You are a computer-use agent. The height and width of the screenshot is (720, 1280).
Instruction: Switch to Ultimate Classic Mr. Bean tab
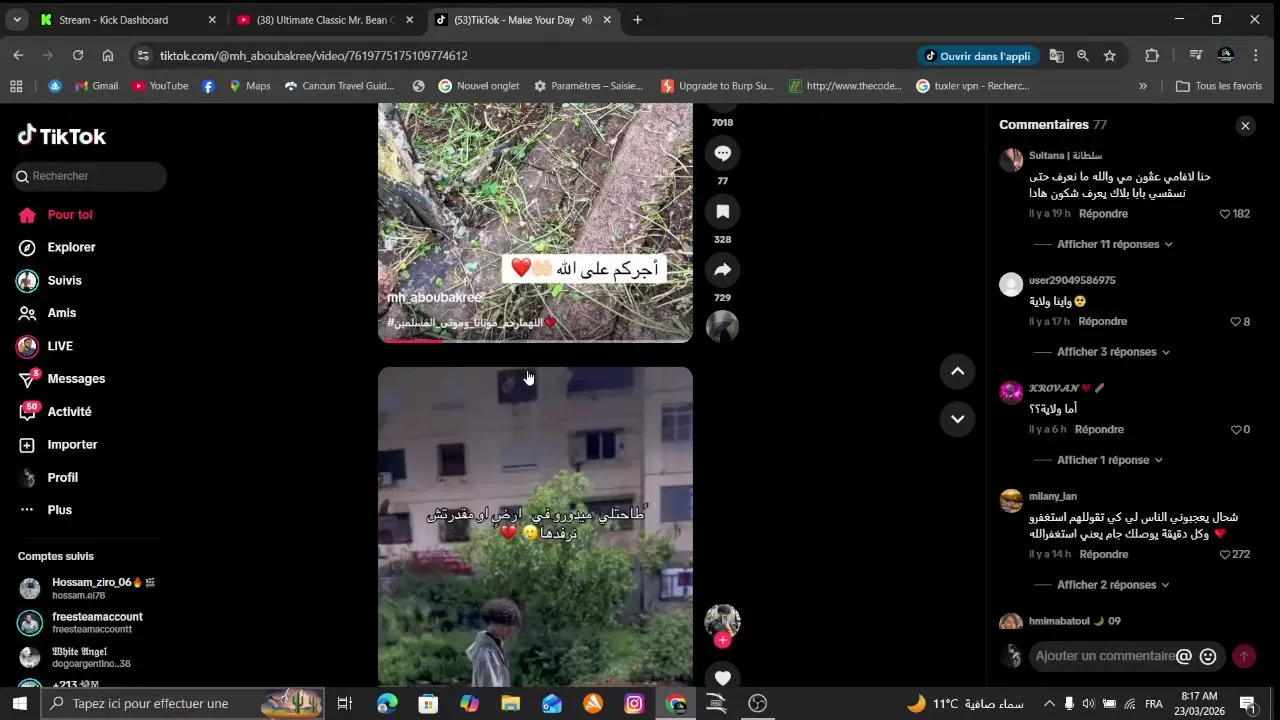326,20
